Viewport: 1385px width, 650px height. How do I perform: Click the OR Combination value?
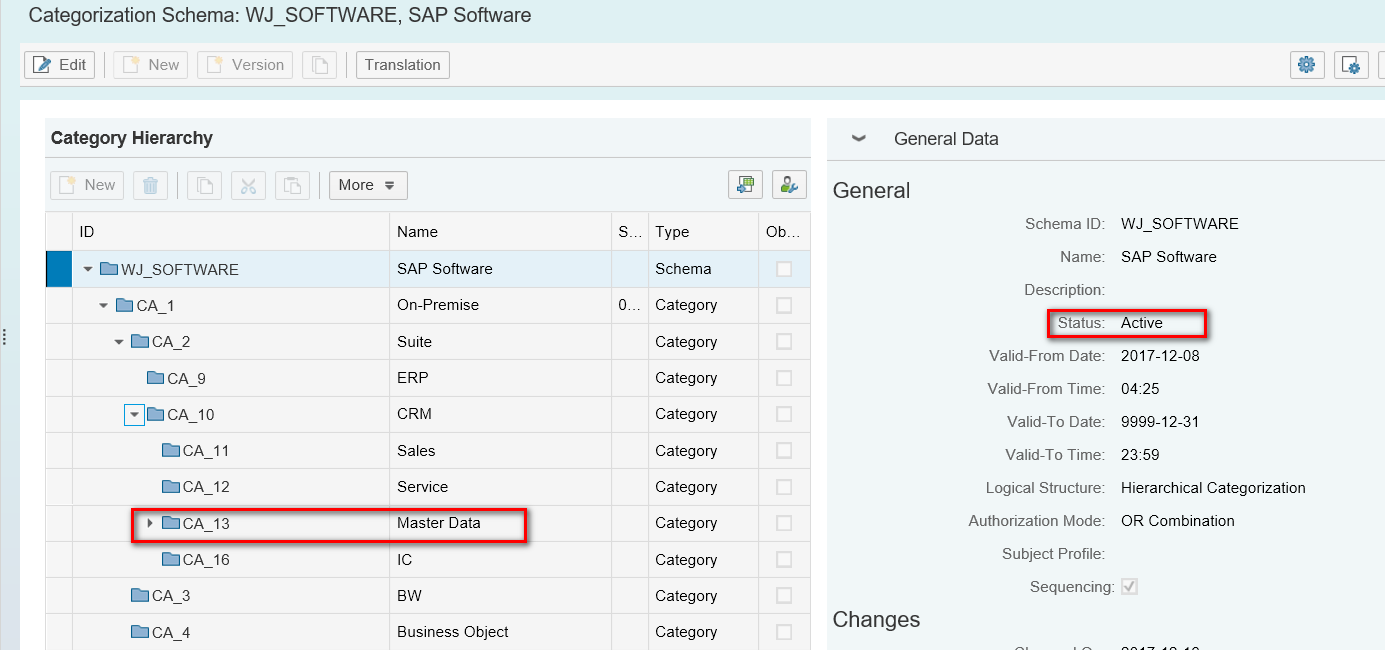coord(1178,521)
